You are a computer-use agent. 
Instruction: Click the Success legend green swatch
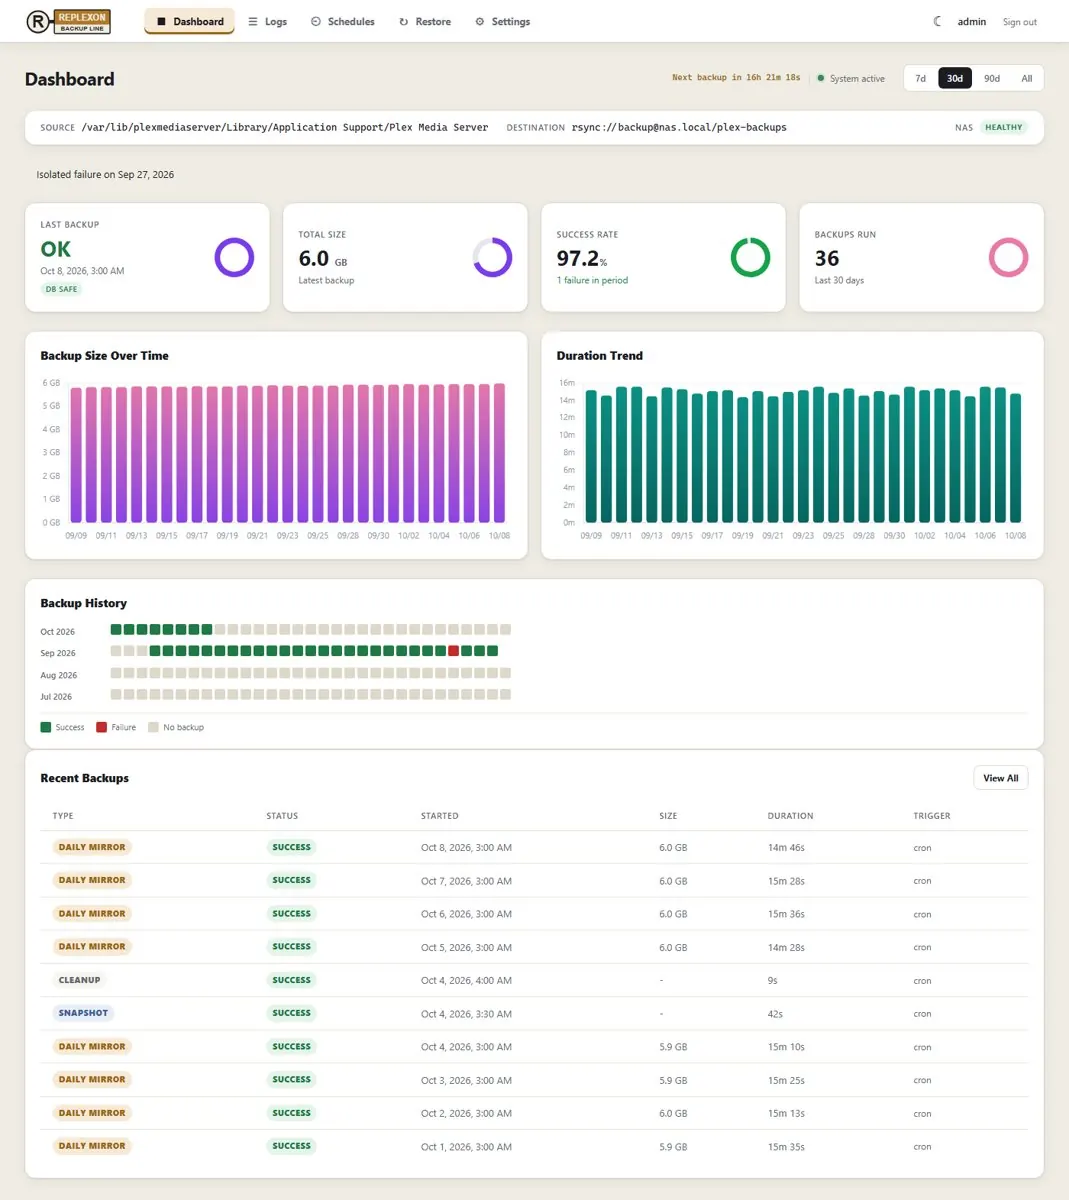coord(46,727)
